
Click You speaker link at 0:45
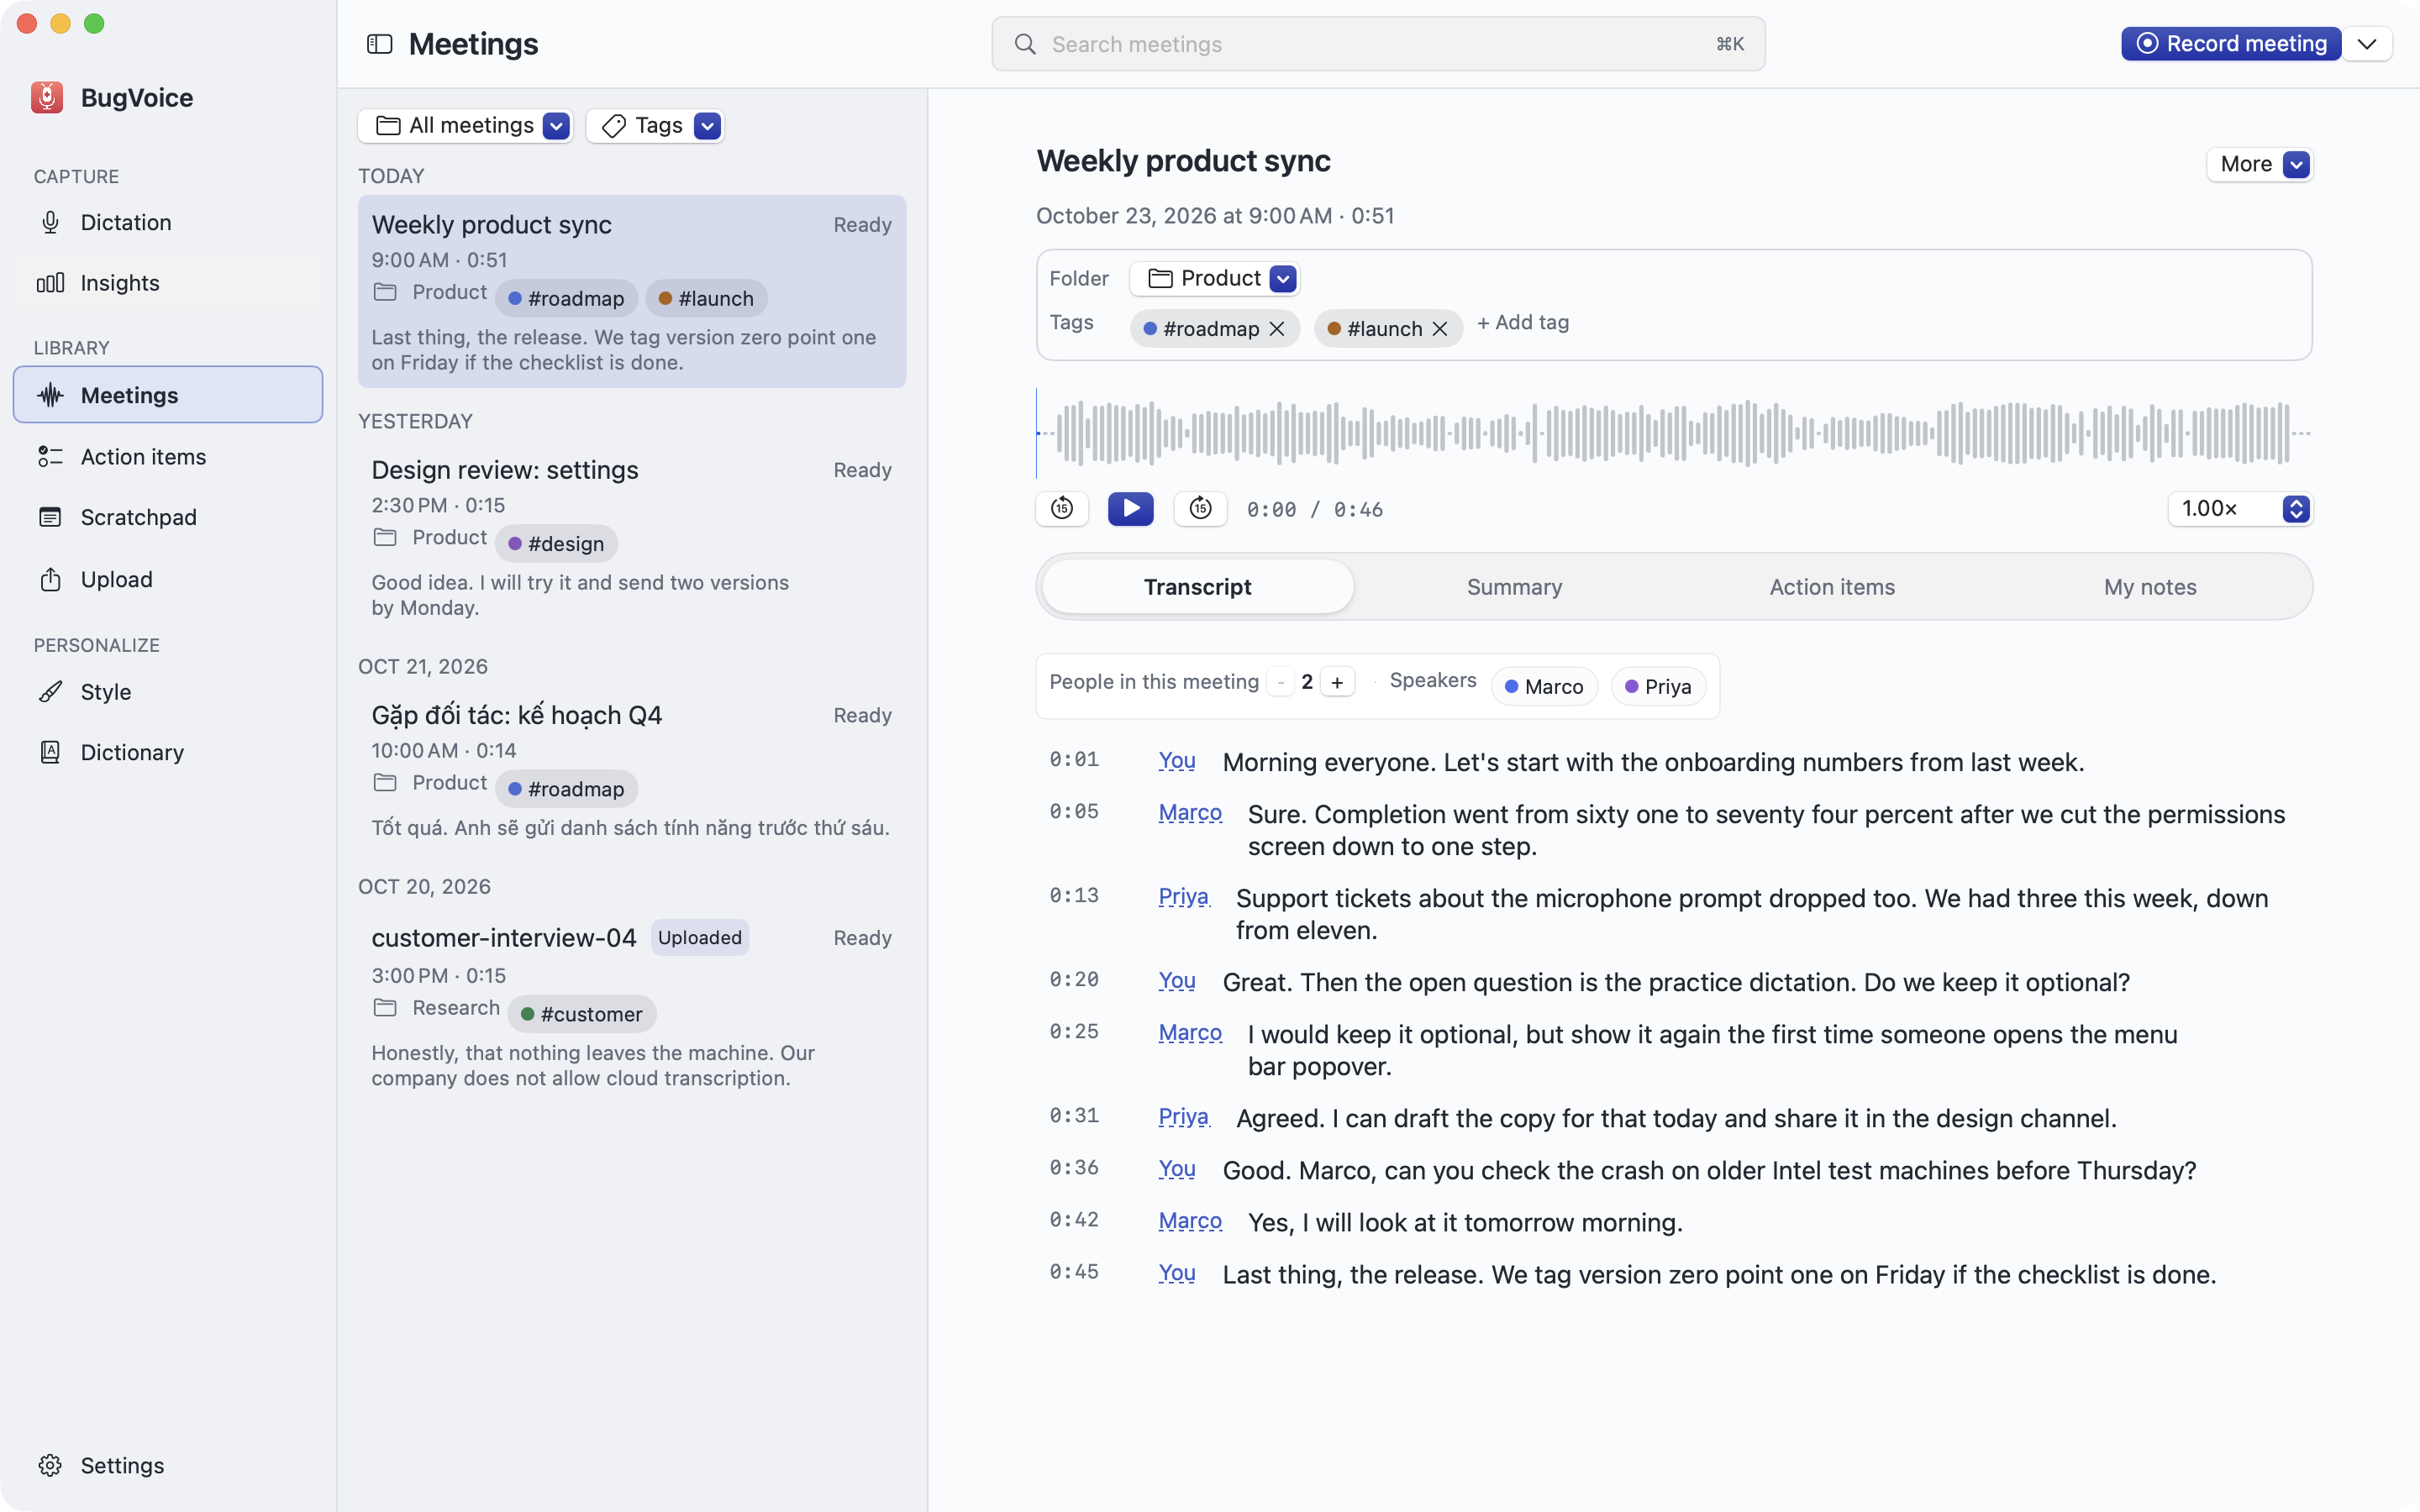pos(1177,1273)
